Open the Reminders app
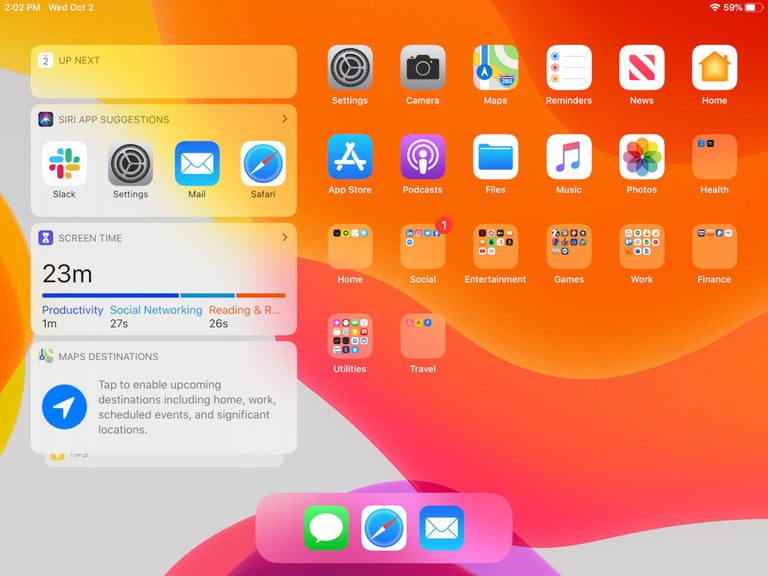Image resolution: width=768 pixels, height=576 pixels. (569, 68)
